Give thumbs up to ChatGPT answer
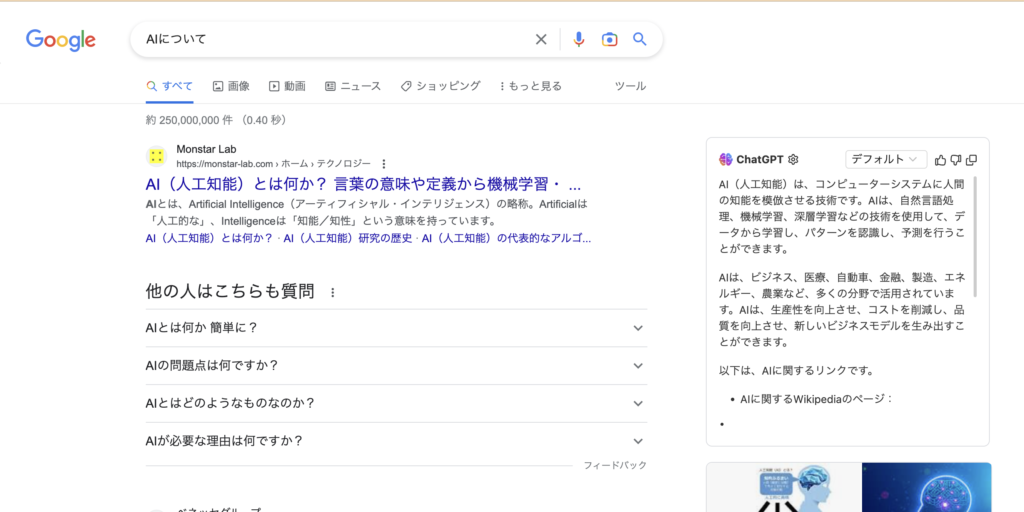1024x512 pixels. 940,159
